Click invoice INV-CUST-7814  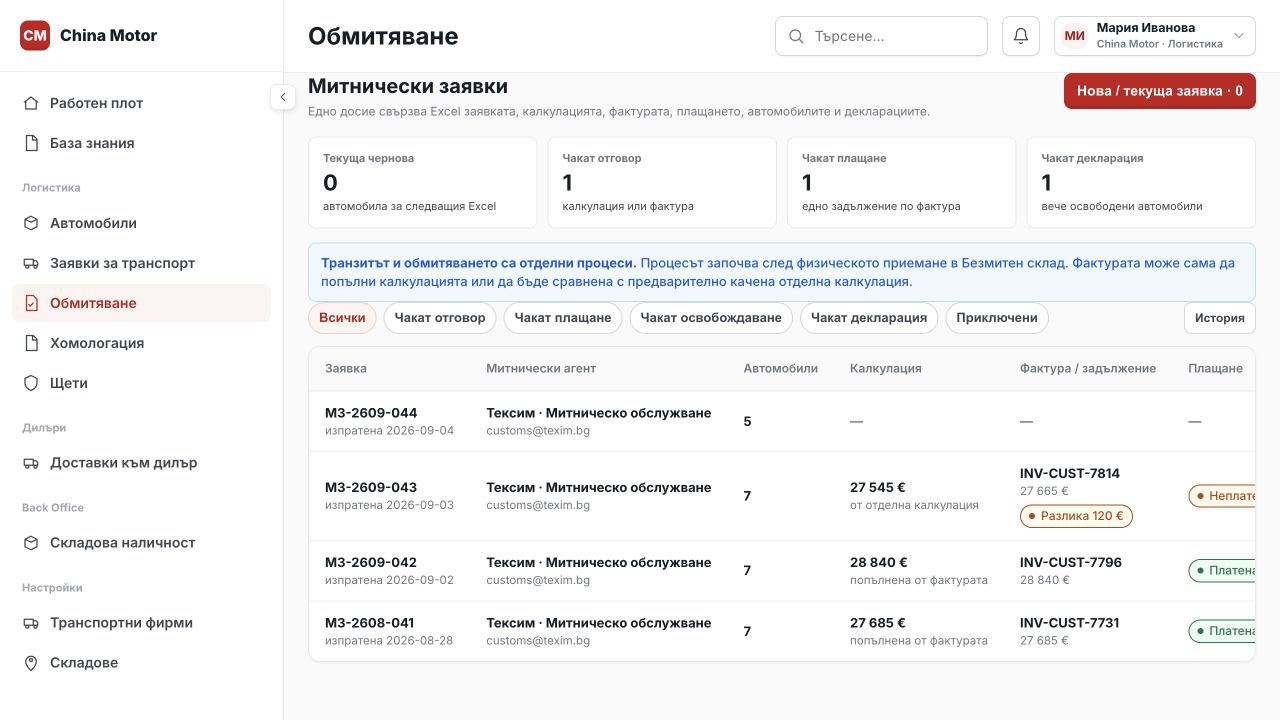(x=1070, y=474)
